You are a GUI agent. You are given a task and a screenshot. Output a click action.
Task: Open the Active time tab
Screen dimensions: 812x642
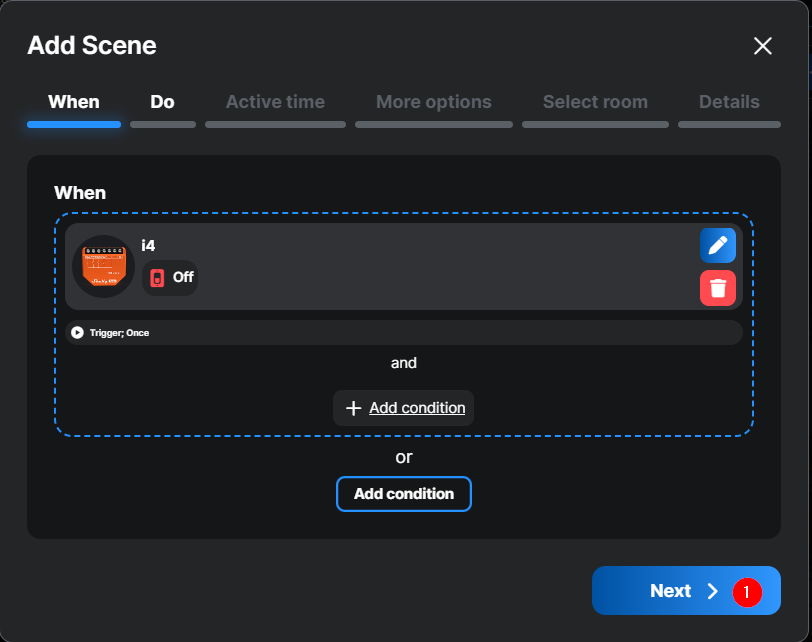click(x=275, y=102)
